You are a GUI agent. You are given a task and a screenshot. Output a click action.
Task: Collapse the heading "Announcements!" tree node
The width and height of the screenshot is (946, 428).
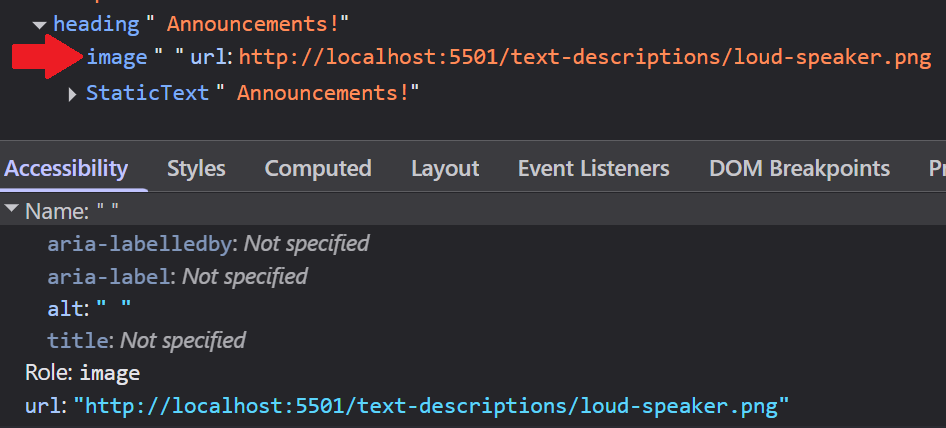(40, 25)
